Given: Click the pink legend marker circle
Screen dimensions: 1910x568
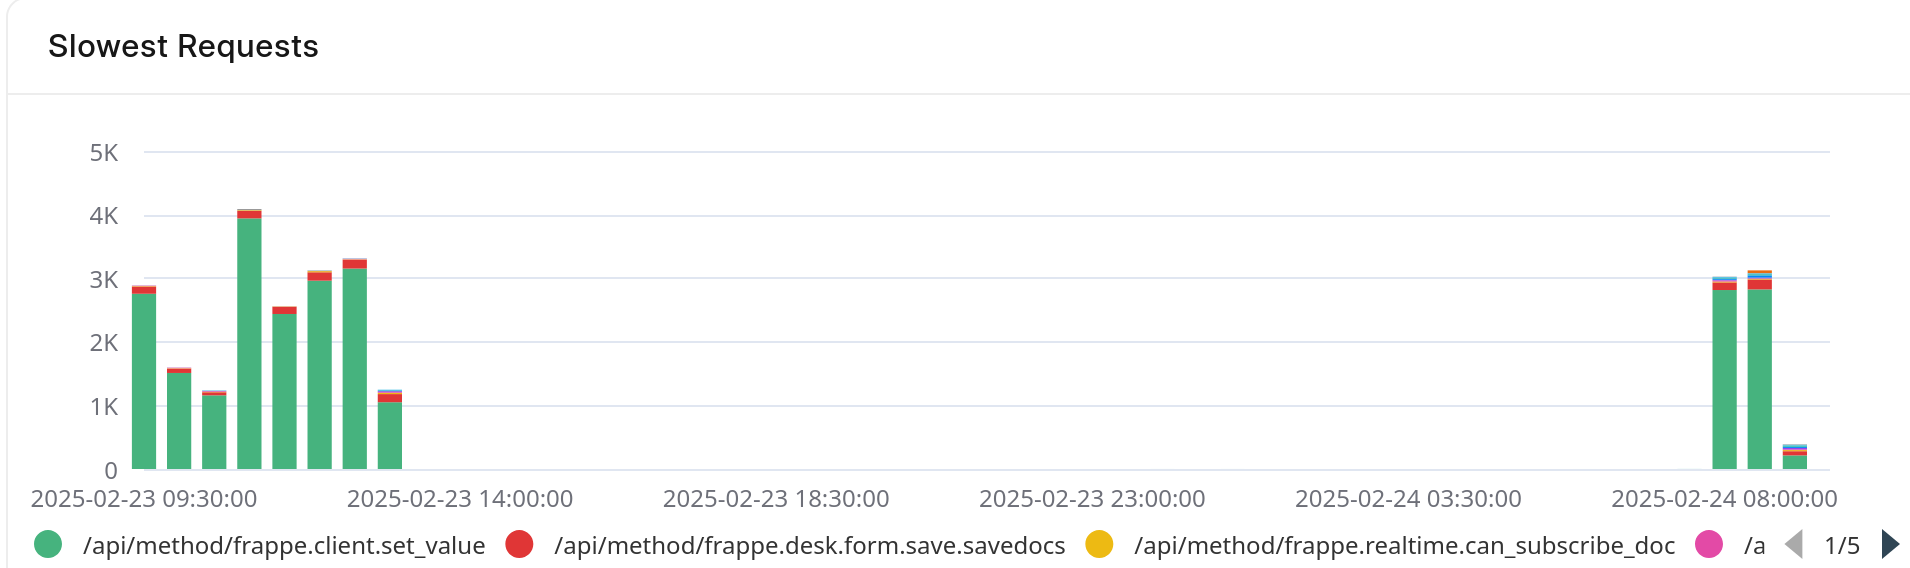Looking at the screenshot, I should [1709, 545].
